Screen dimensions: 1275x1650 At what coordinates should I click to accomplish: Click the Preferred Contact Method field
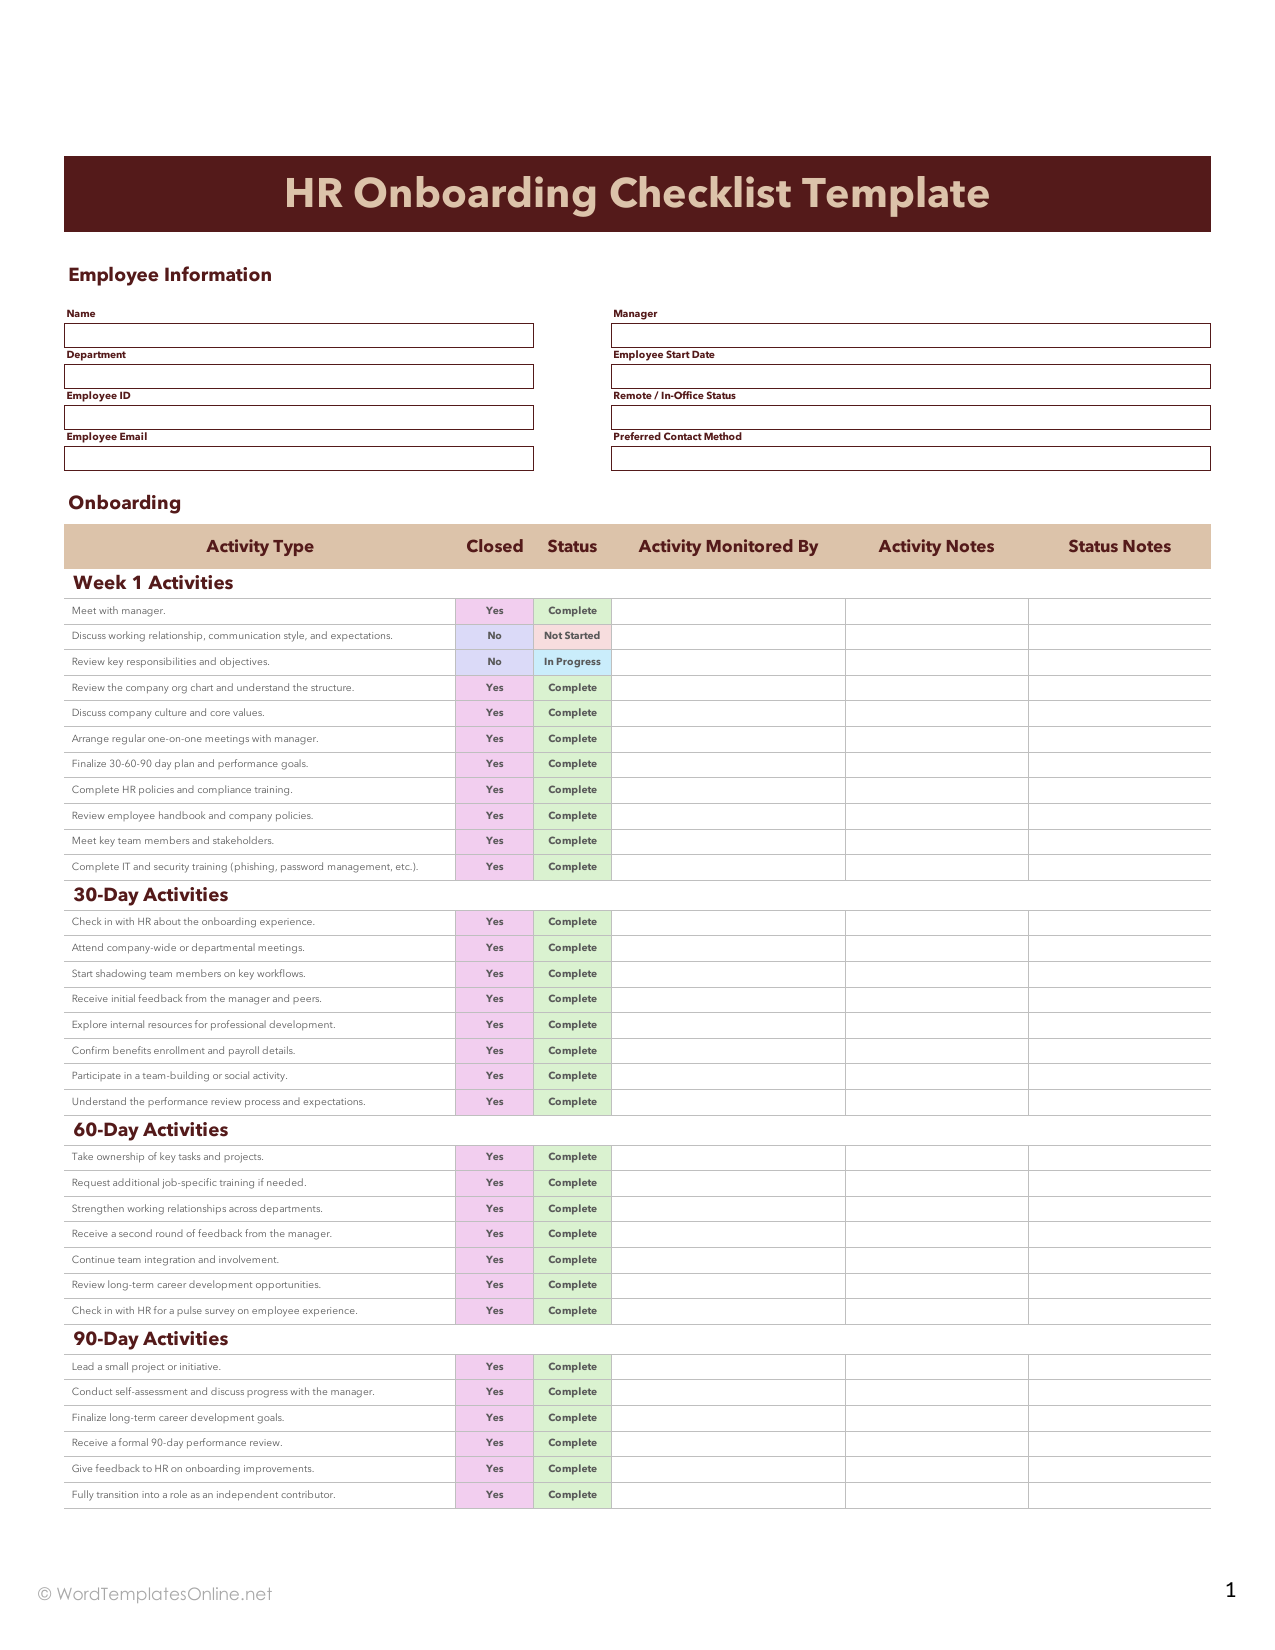(x=910, y=458)
